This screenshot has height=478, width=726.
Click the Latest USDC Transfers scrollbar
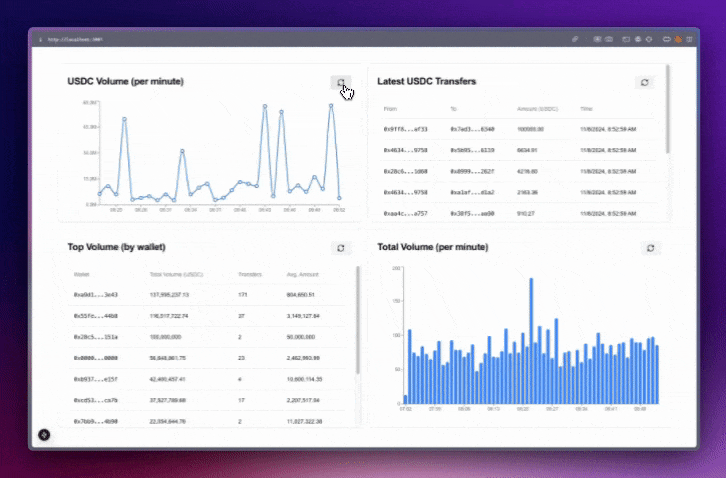(668, 109)
